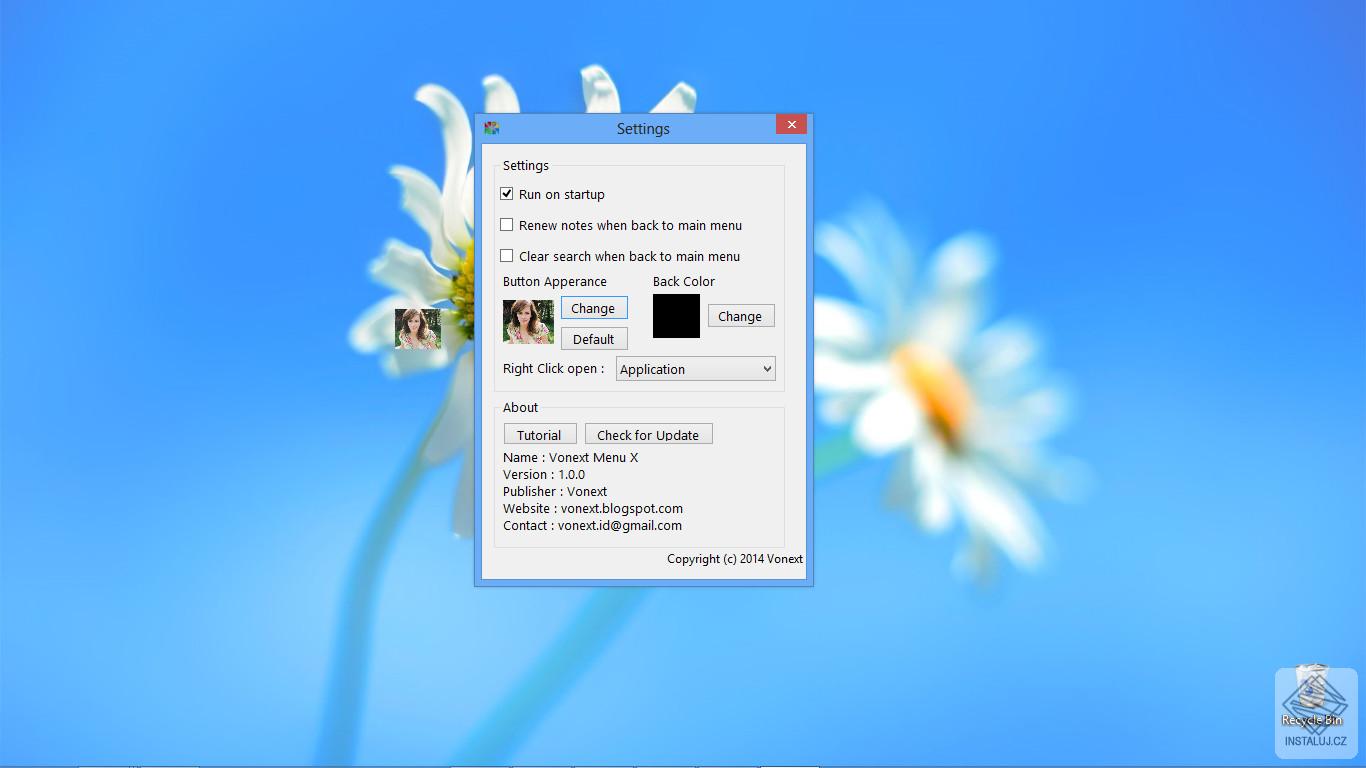Expand the Right Click open dropdown
Image resolution: width=1366 pixels, height=768 pixels.
pyautogui.click(x=696, y=369)
